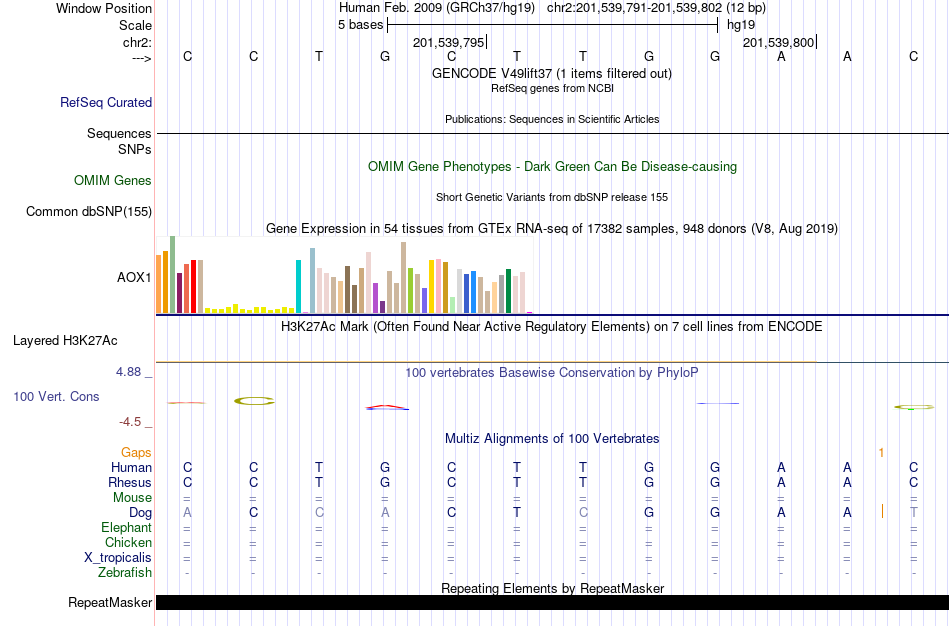This screenshot has height=626, width=950.
Task: Select the Human alignment row label
Action: tap(131, 467)
